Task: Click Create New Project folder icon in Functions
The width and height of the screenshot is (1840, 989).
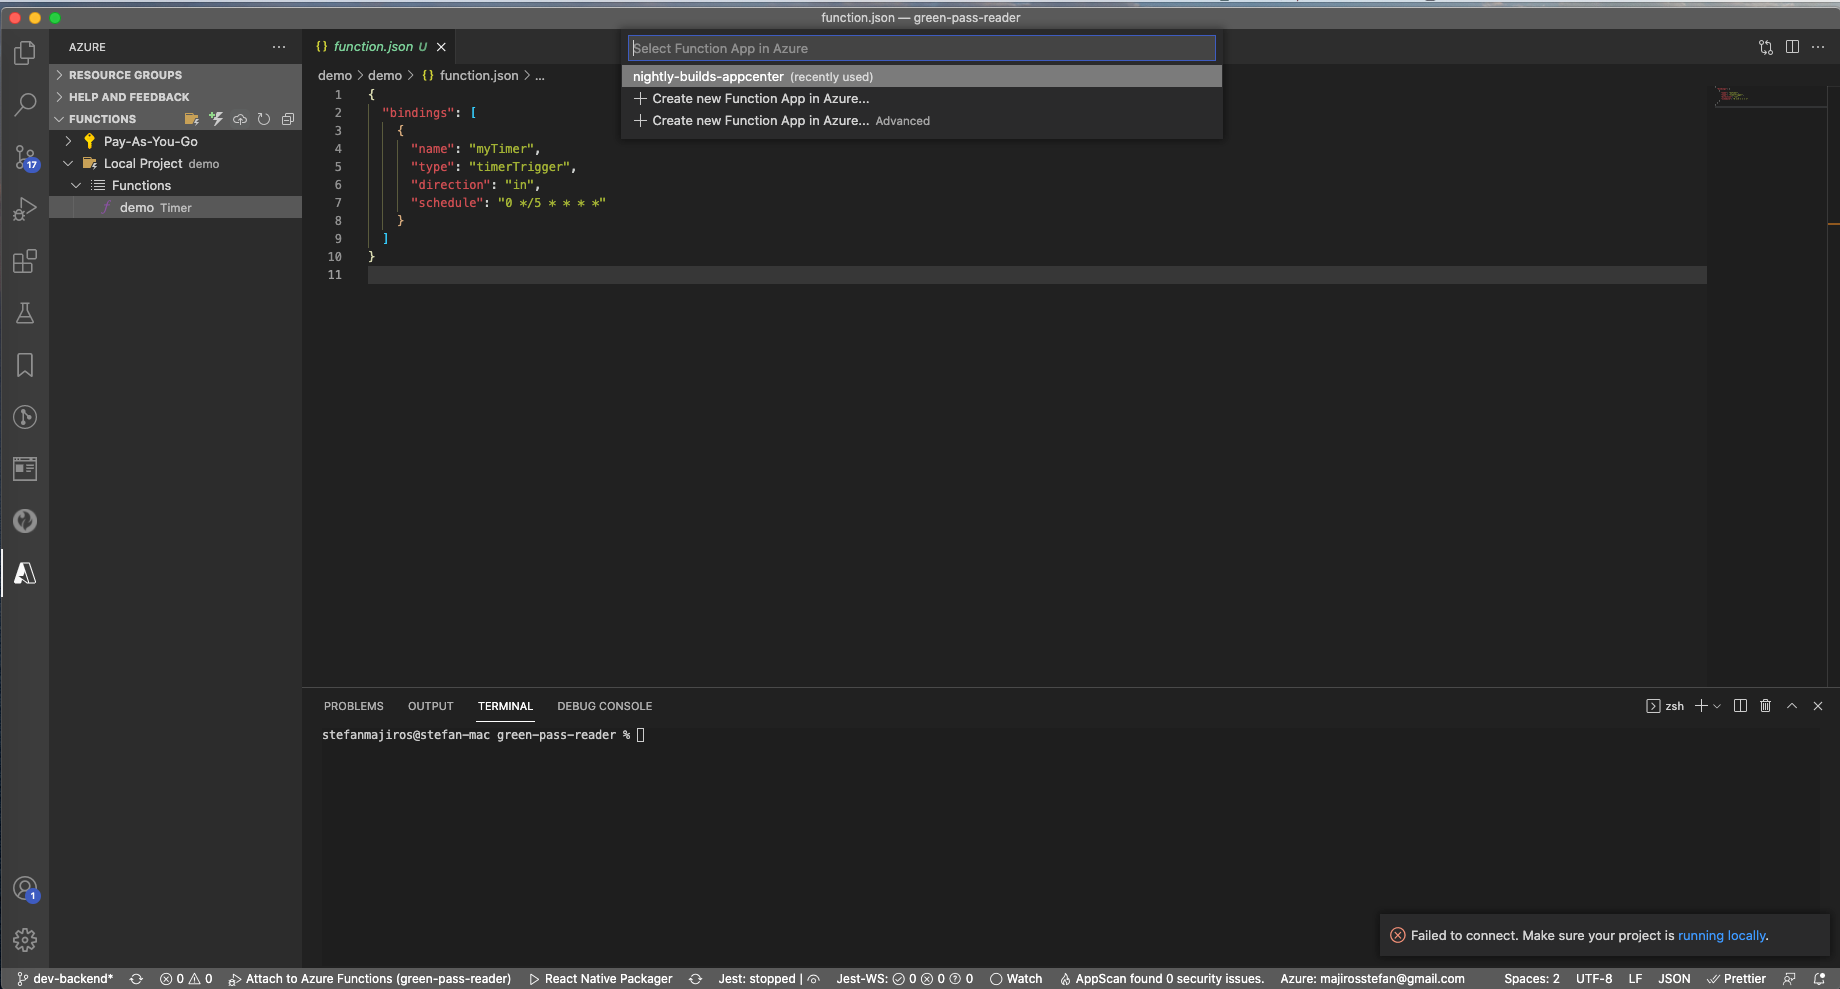Action: click(192, 119)
